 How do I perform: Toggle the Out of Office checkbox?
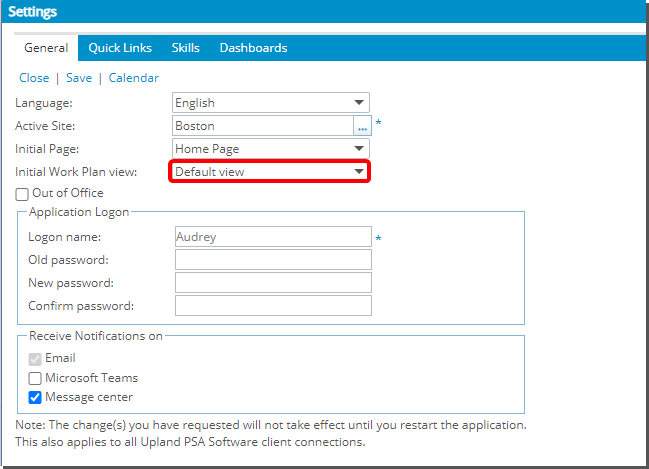tap(22, 194)
